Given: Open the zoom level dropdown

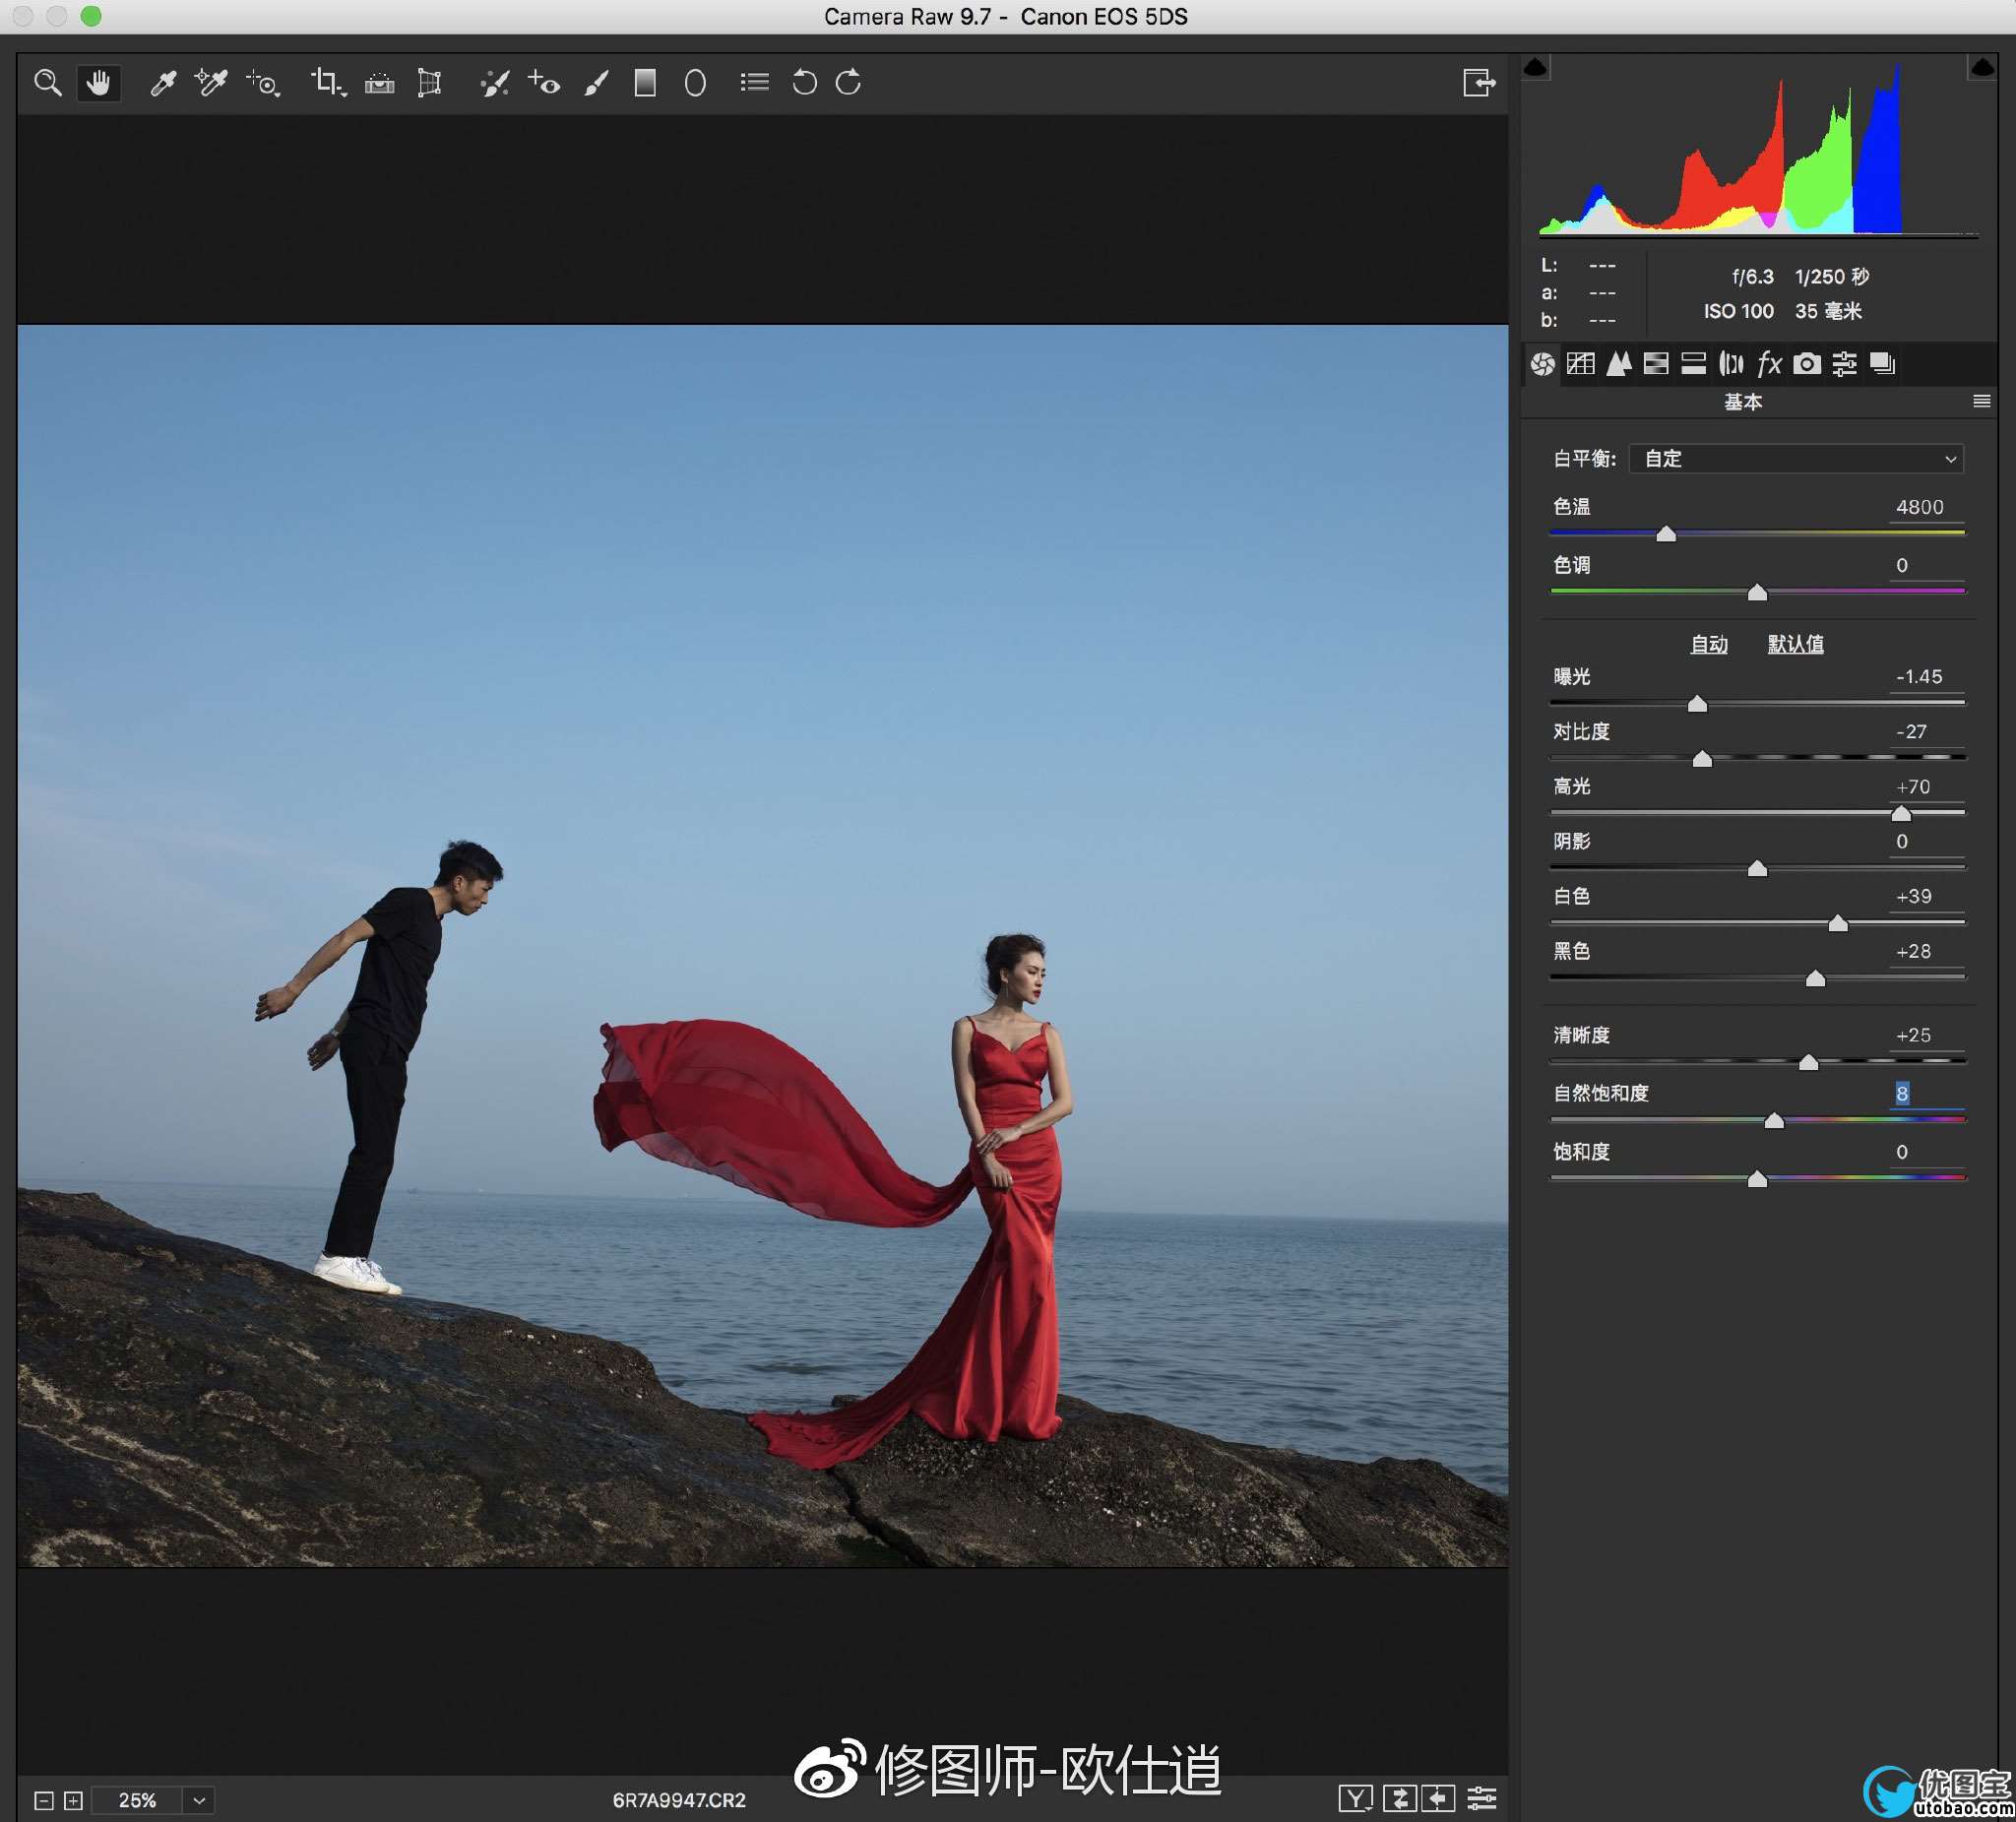Looking at the screenshot, I should coord(199,1800).
